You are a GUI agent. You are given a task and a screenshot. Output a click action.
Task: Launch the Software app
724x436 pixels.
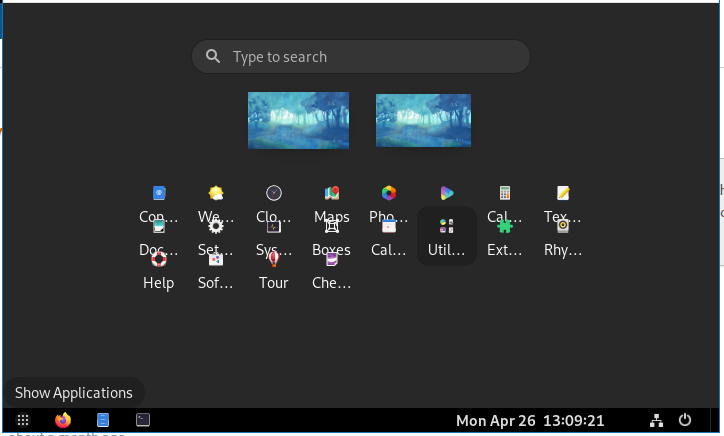point(216,260)
